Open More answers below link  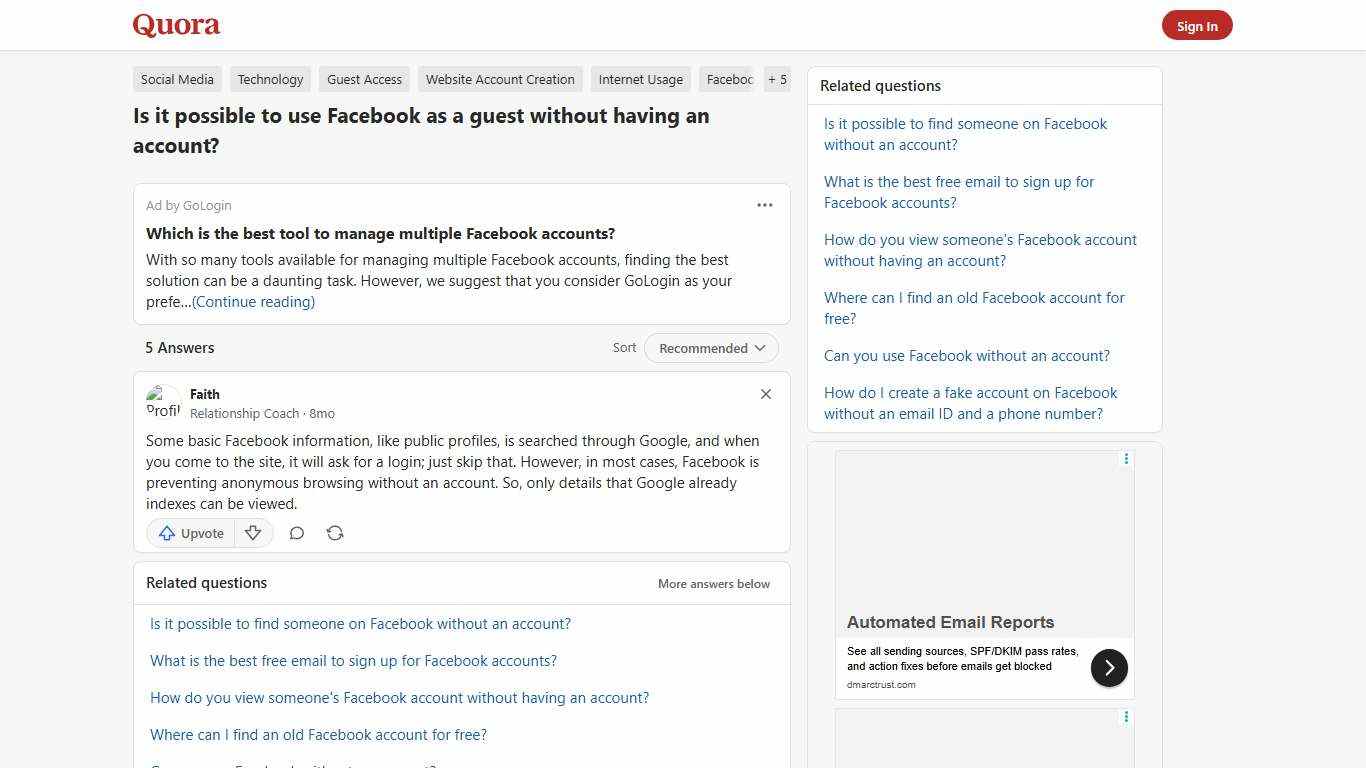pyautogui.click(x=713, y=583)
